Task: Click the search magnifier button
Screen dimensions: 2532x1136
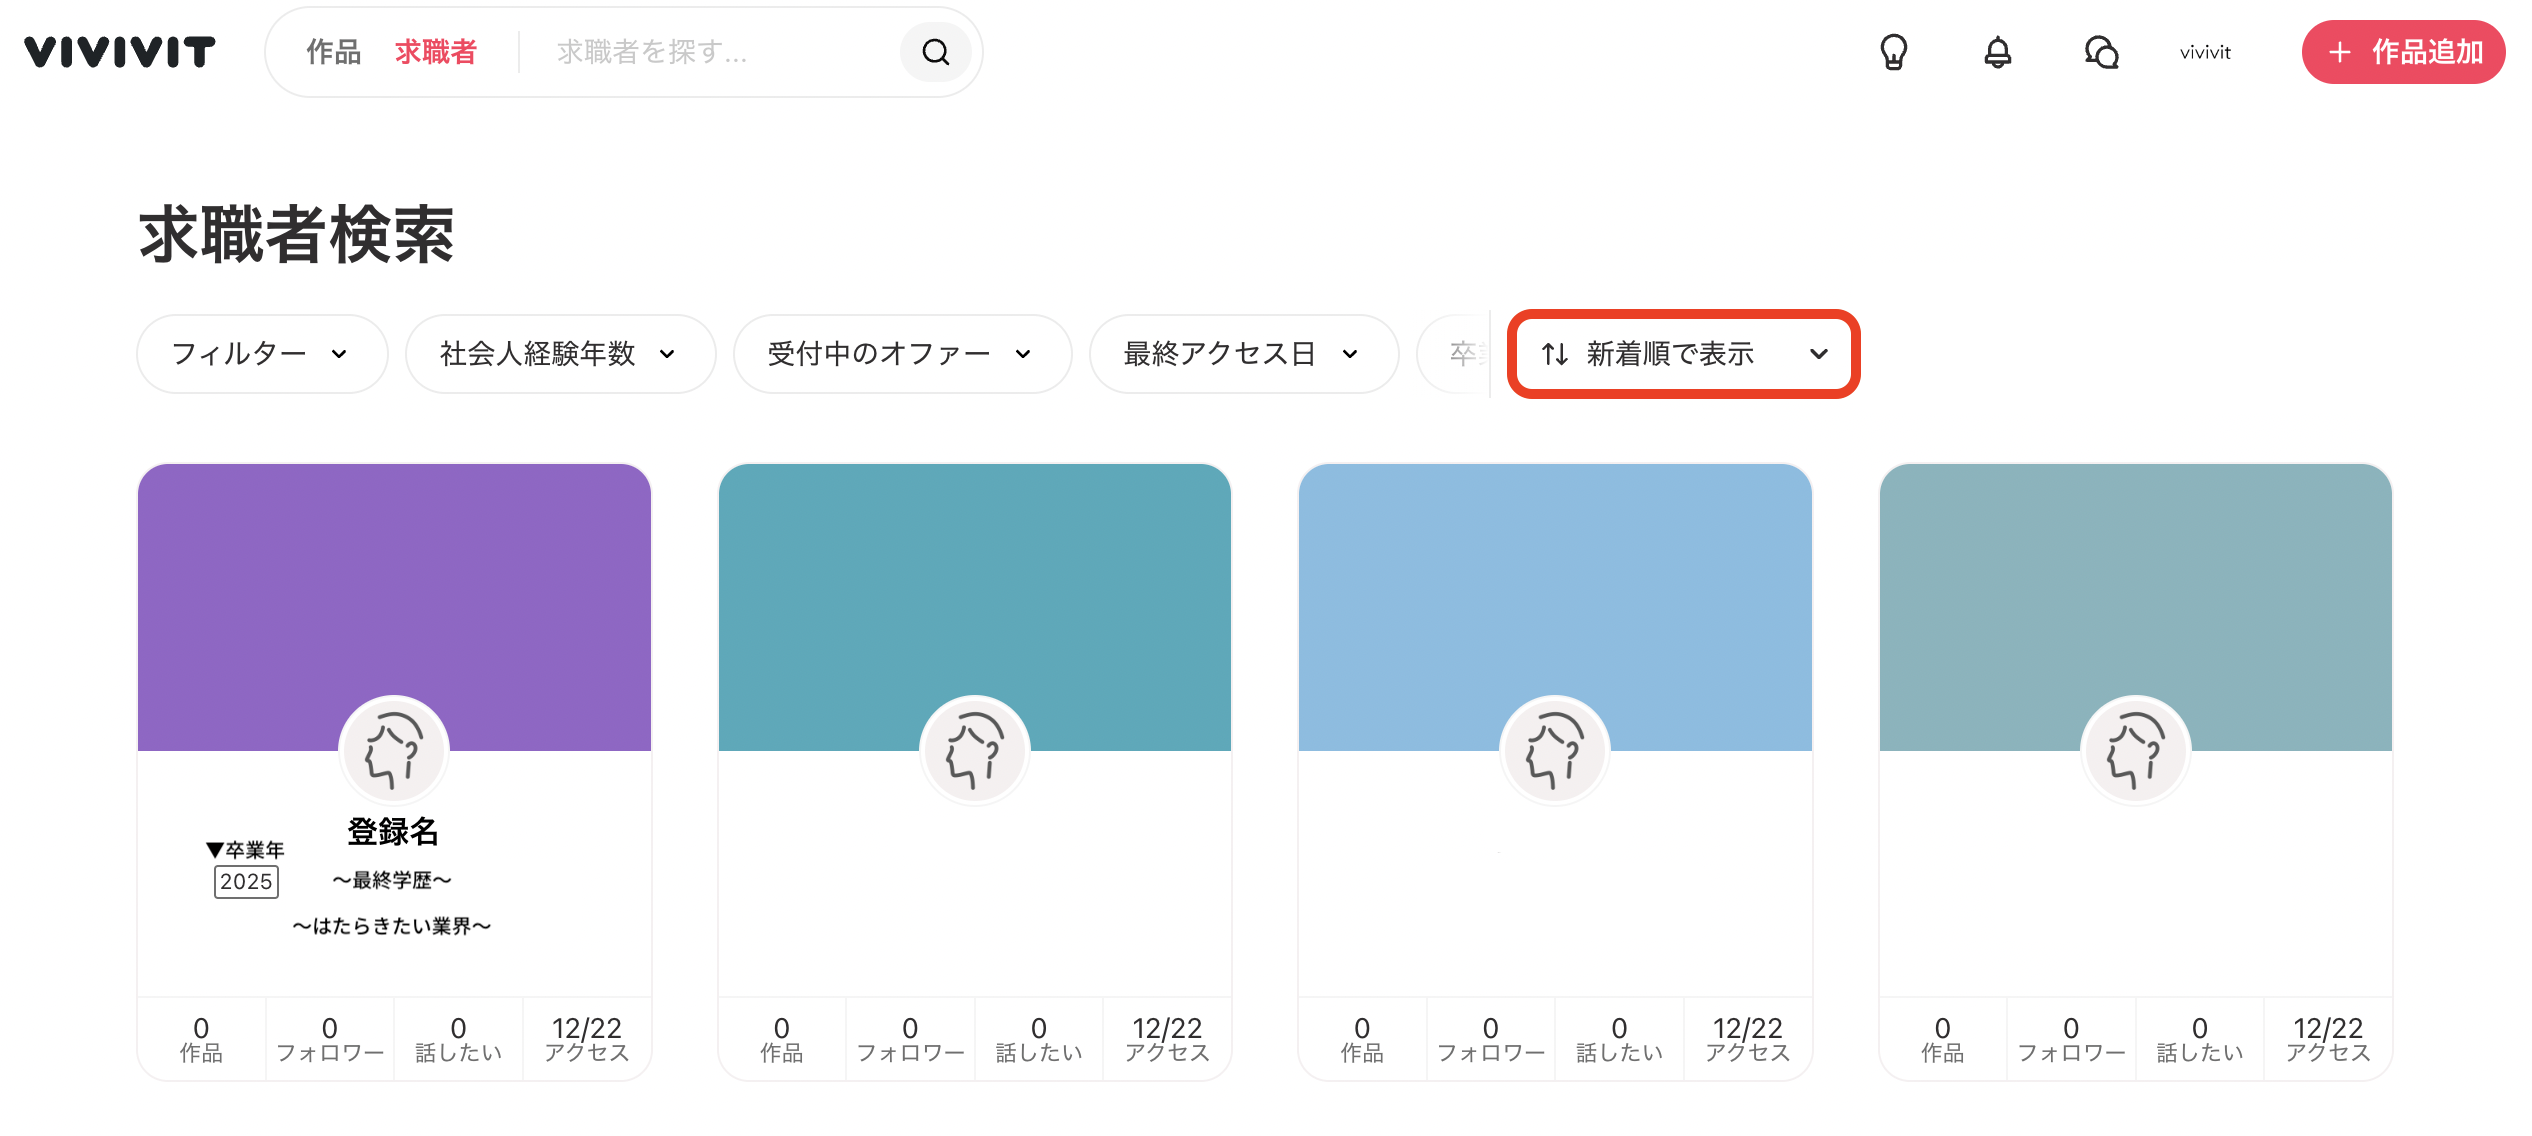Action: pos(936,52)
